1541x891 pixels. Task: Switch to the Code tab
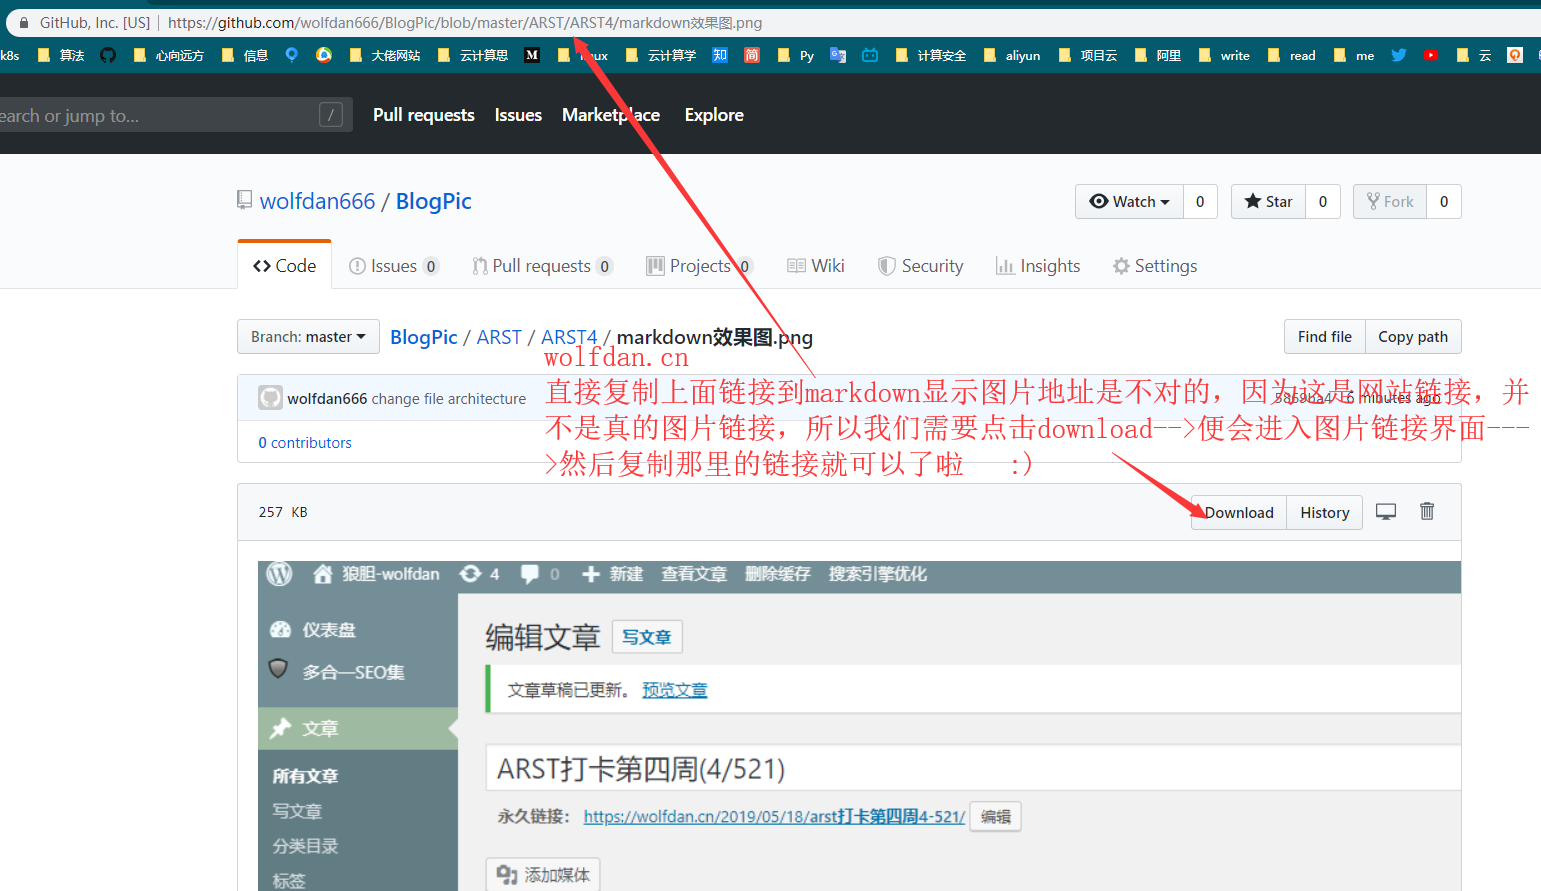pyautogui.click(x=285, y=265)
